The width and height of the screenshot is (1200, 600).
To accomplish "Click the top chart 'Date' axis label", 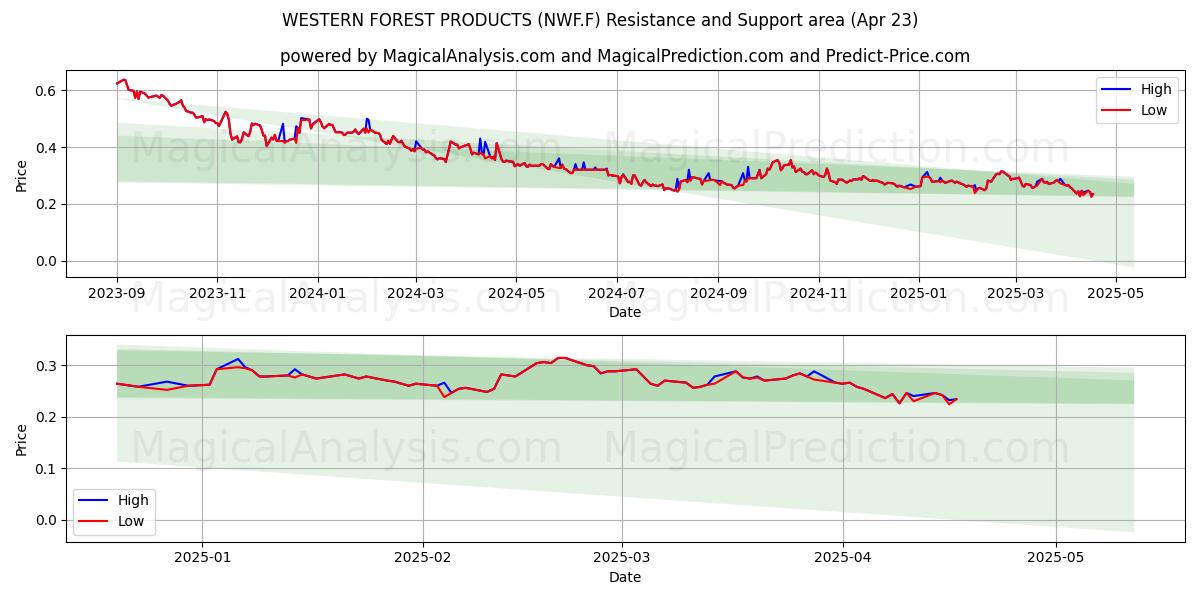I will coord(625,313).
